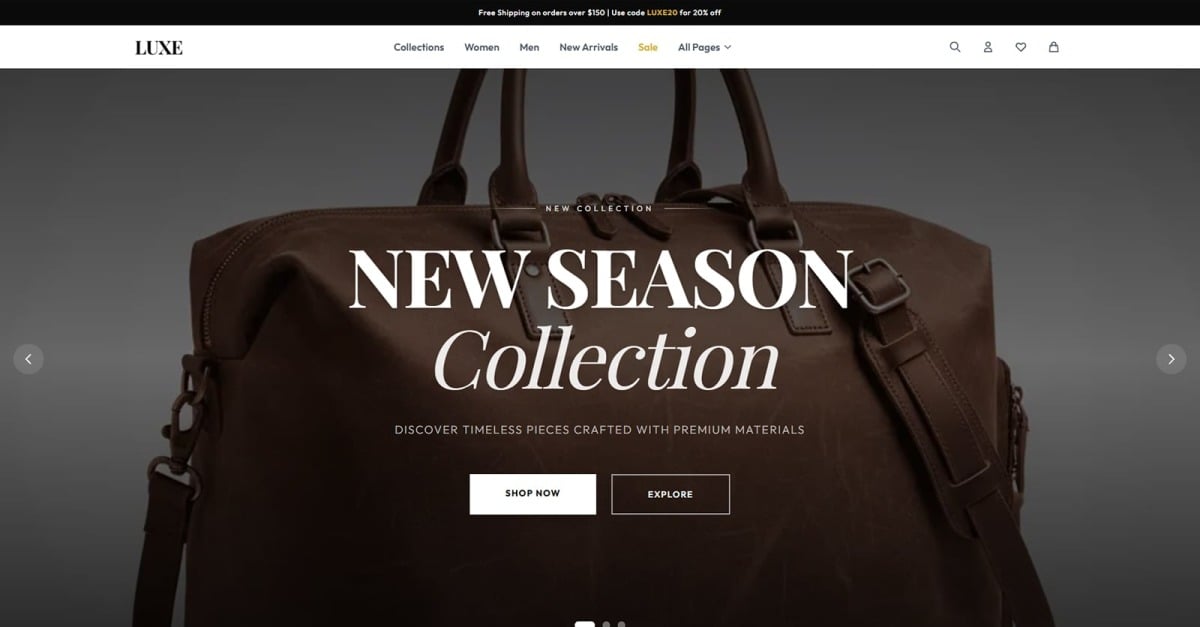Viewport: 1200px width, 627px height.
Task: Click the LUXE20 promo code text
Action: point(662,13)
